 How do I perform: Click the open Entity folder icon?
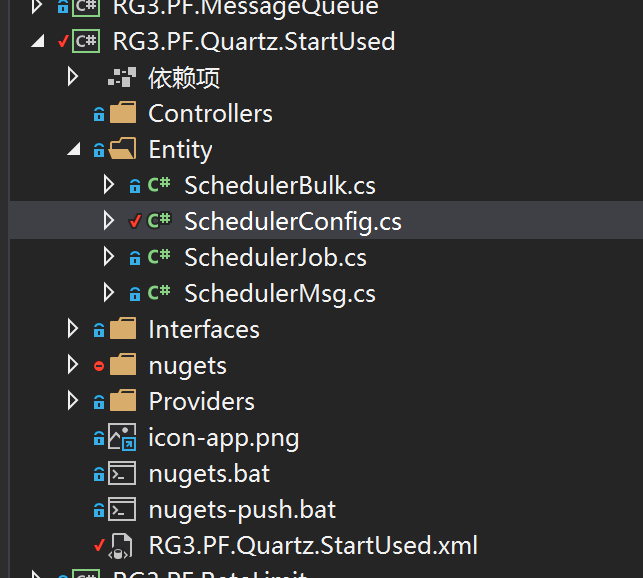[122, 148]
